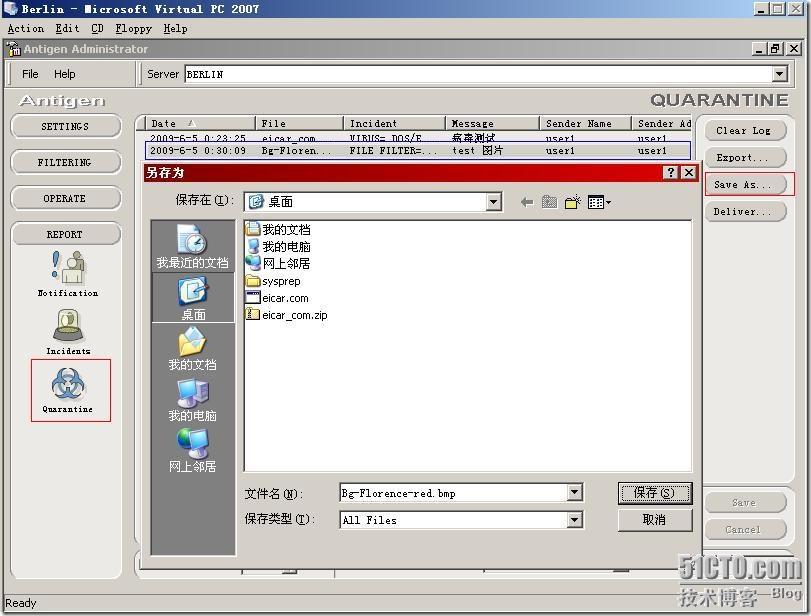Click the Deliver... button

744,211
